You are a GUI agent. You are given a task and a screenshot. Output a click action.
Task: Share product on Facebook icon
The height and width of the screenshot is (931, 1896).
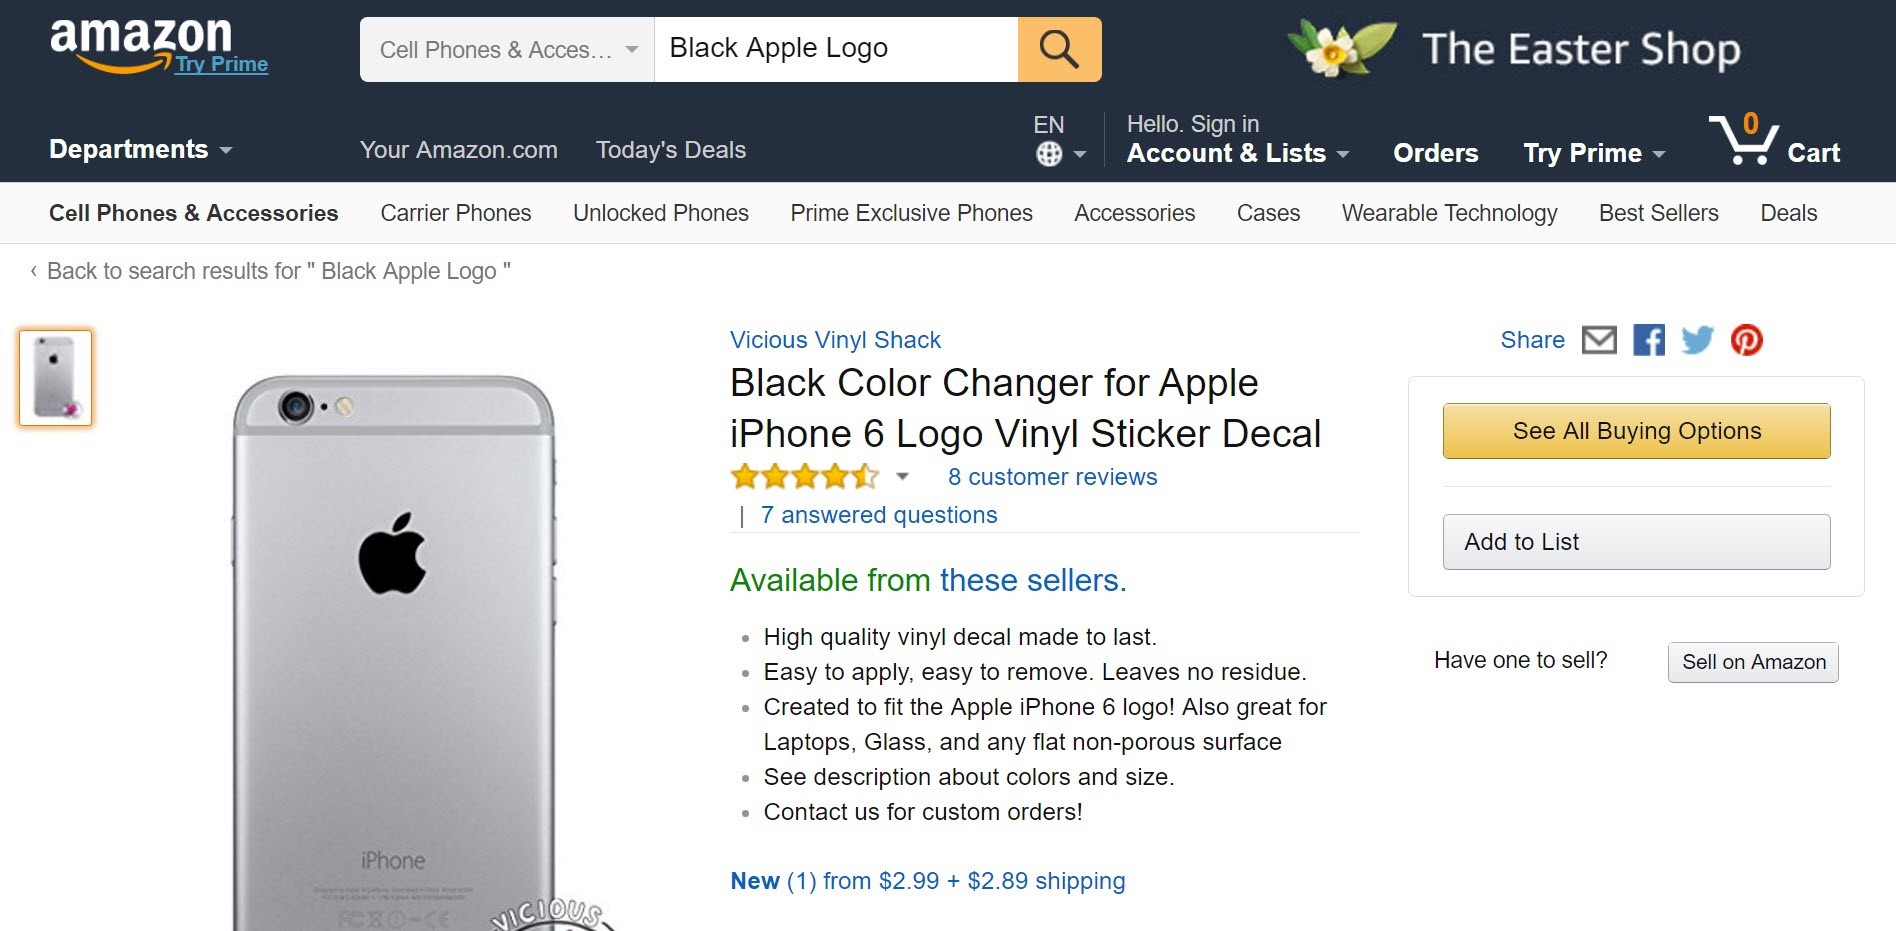tap(1648, 340)
